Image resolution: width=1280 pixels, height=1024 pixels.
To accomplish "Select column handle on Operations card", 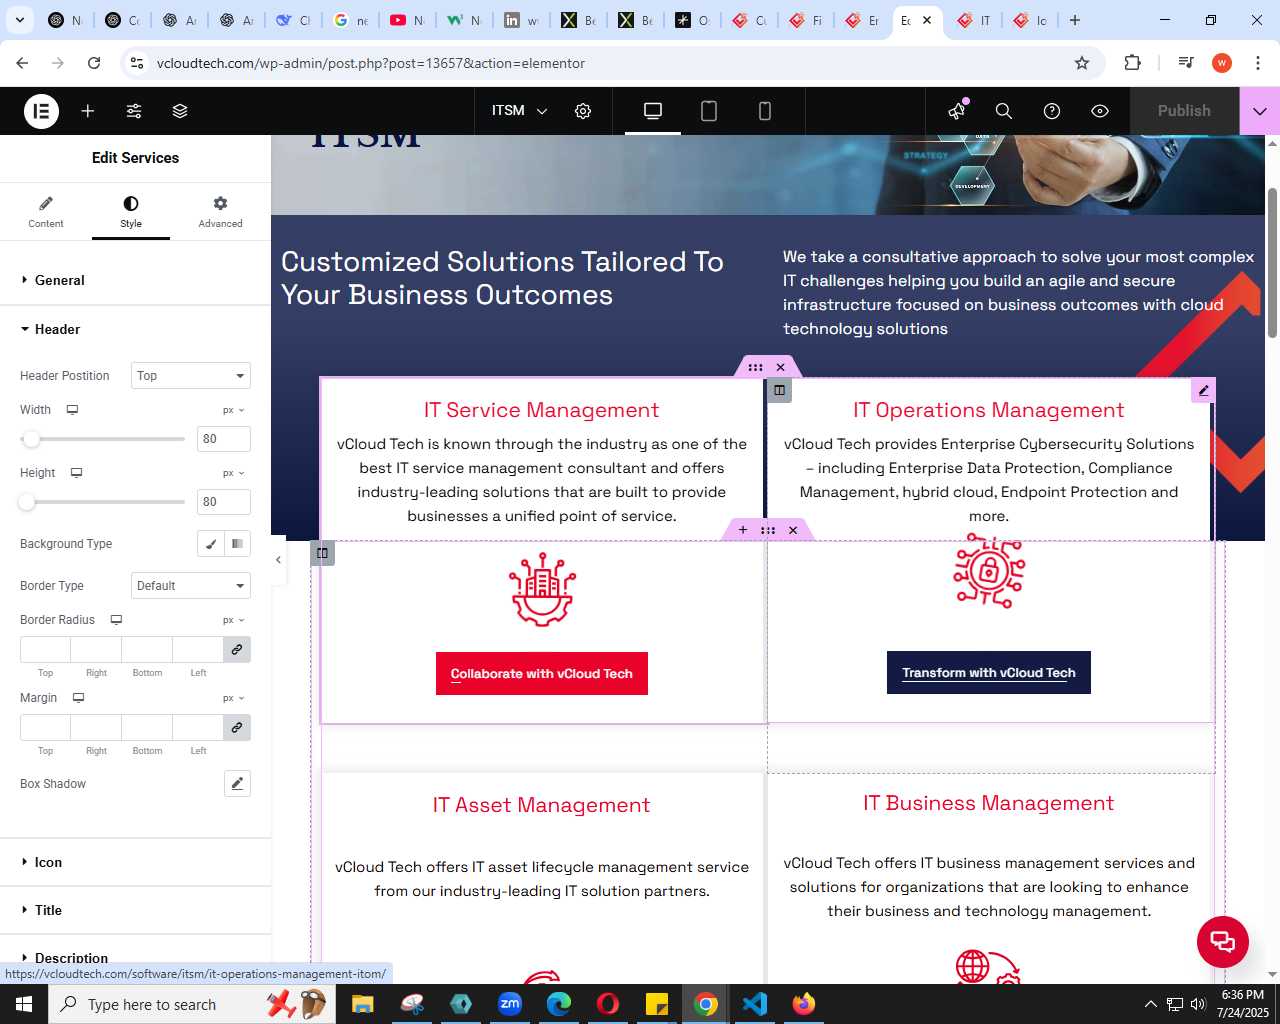I will click(779, 390).
